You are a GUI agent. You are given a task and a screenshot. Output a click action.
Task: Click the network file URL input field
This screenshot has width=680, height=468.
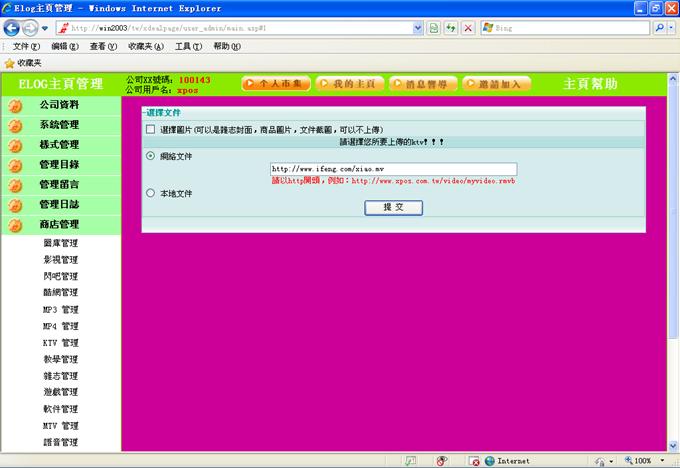click(392, 169)
